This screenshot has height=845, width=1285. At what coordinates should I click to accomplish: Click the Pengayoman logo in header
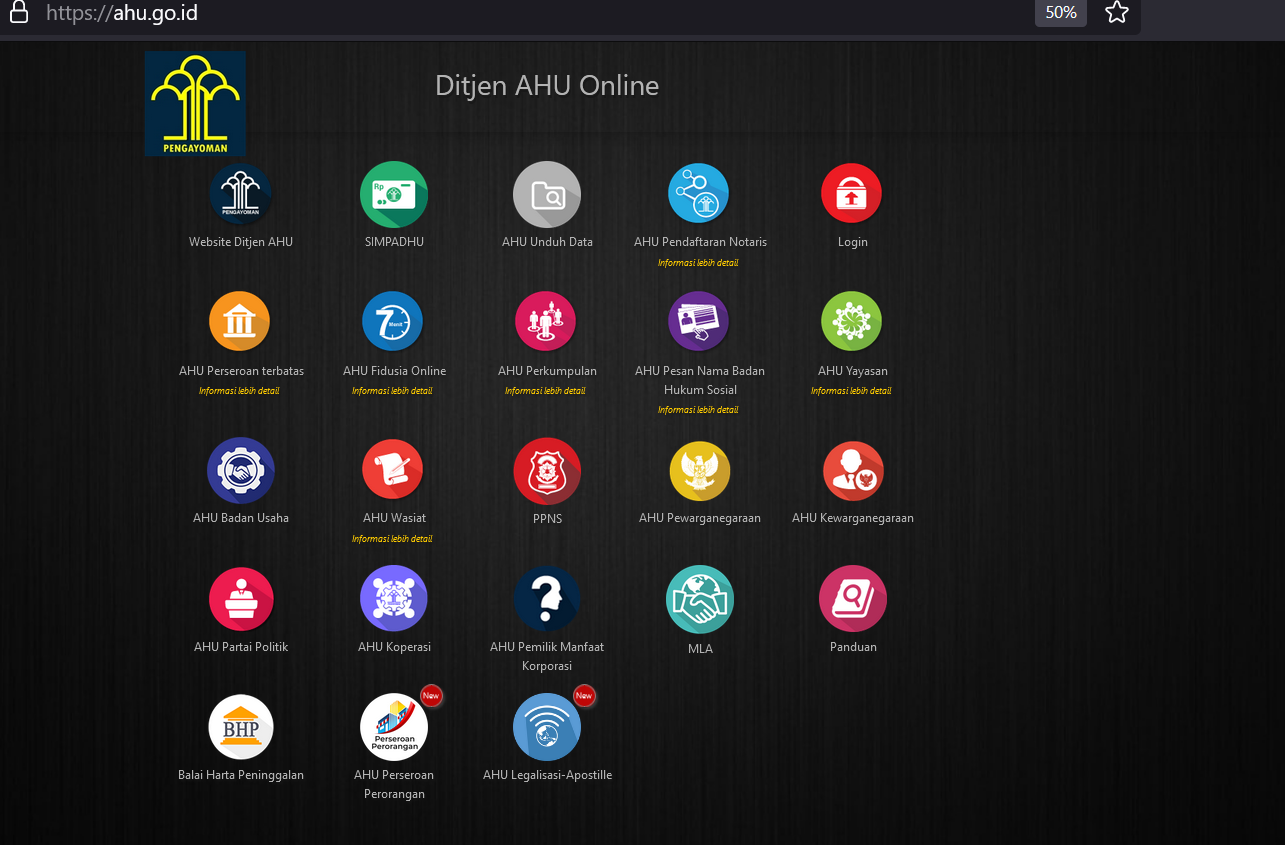[x=195, y=103]
